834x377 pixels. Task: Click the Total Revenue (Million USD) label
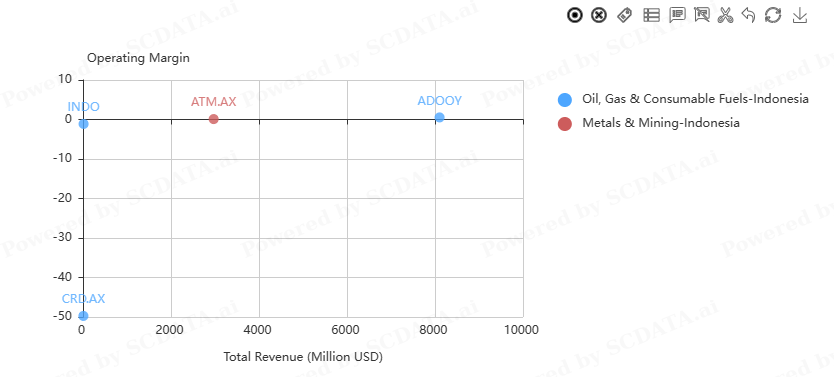303,356
